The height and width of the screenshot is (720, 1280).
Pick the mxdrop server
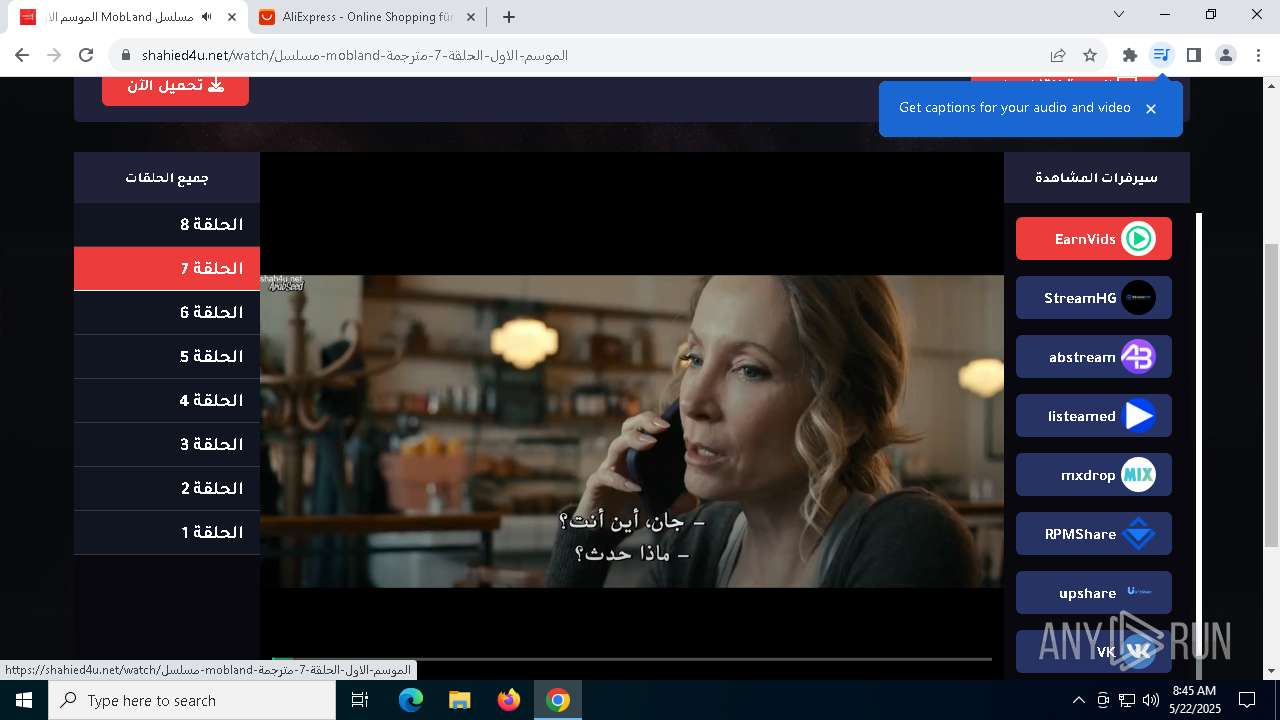pos(1093,475)
